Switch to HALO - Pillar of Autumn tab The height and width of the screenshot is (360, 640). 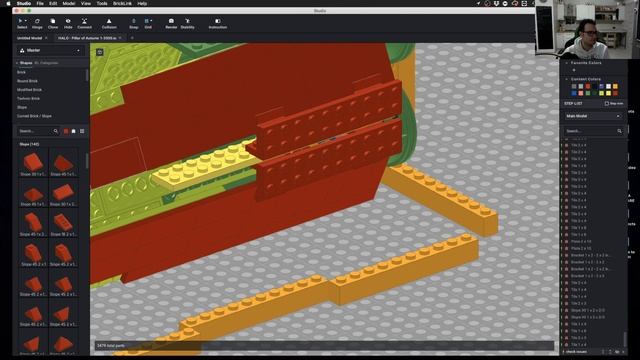[x=87, y=38]
